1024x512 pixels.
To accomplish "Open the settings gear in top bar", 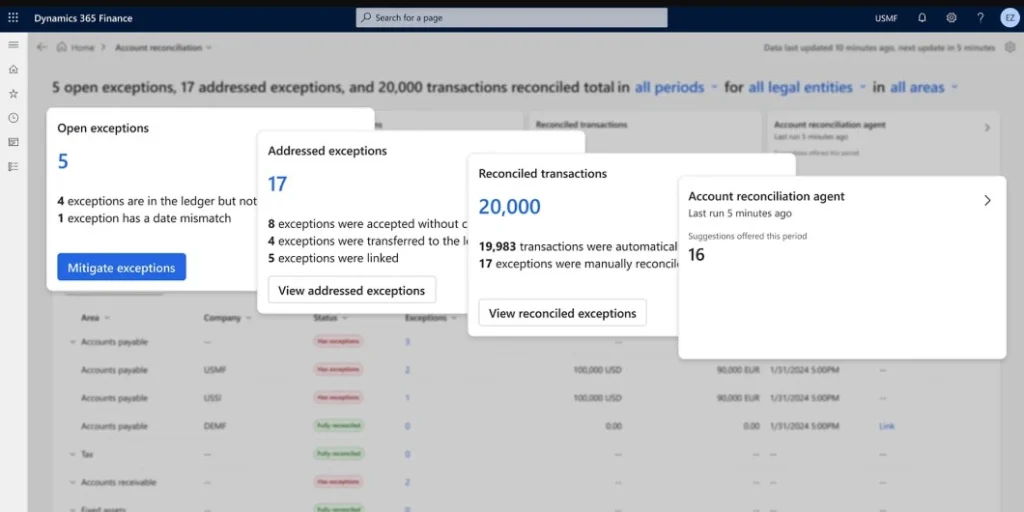I will coord(952,18).
